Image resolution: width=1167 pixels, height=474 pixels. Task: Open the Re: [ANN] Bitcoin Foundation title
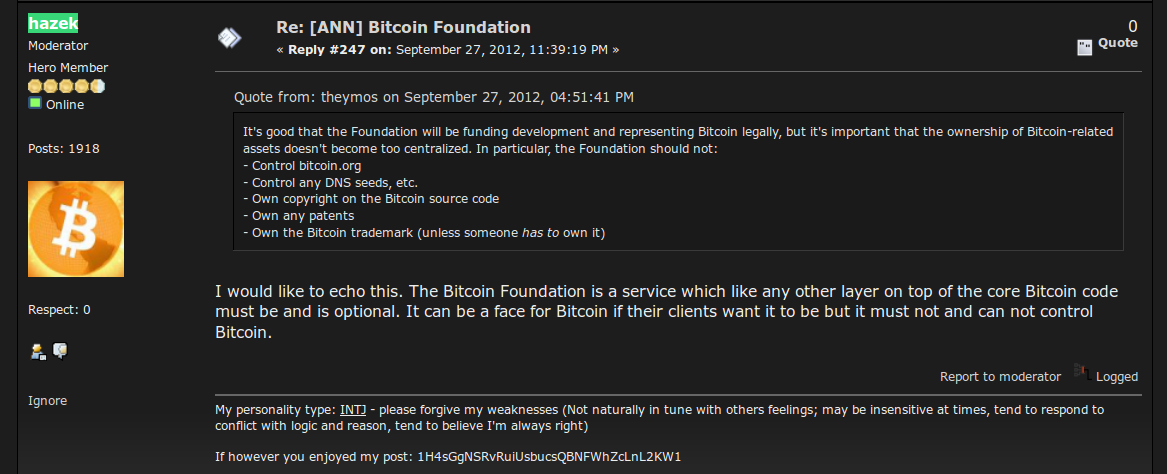pyautogui.click(x=403, y=28)
